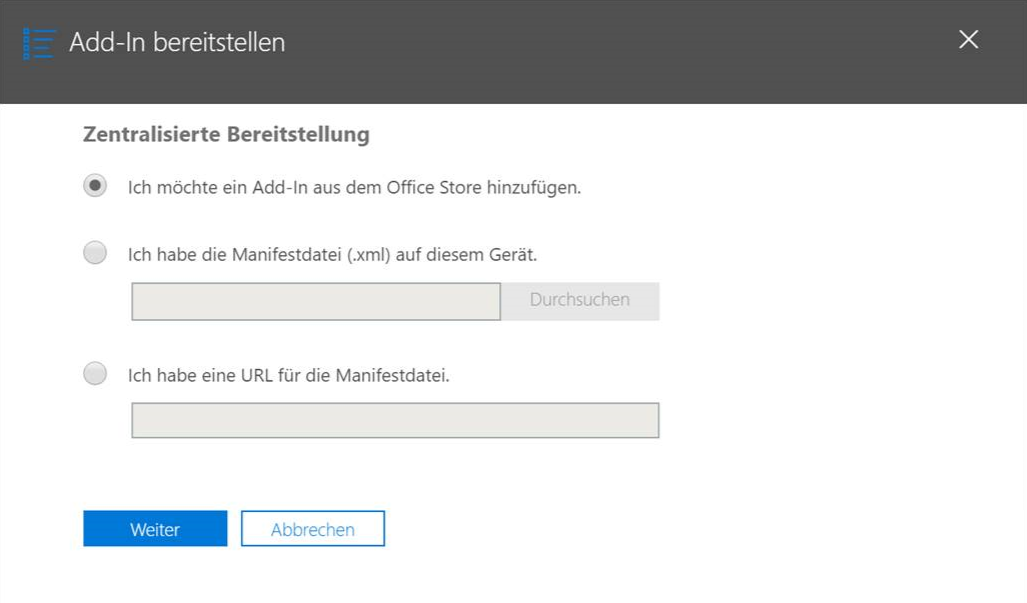1027x603 pixels.
Task: Select the Office Store radio button
Action: coord(94,184)
